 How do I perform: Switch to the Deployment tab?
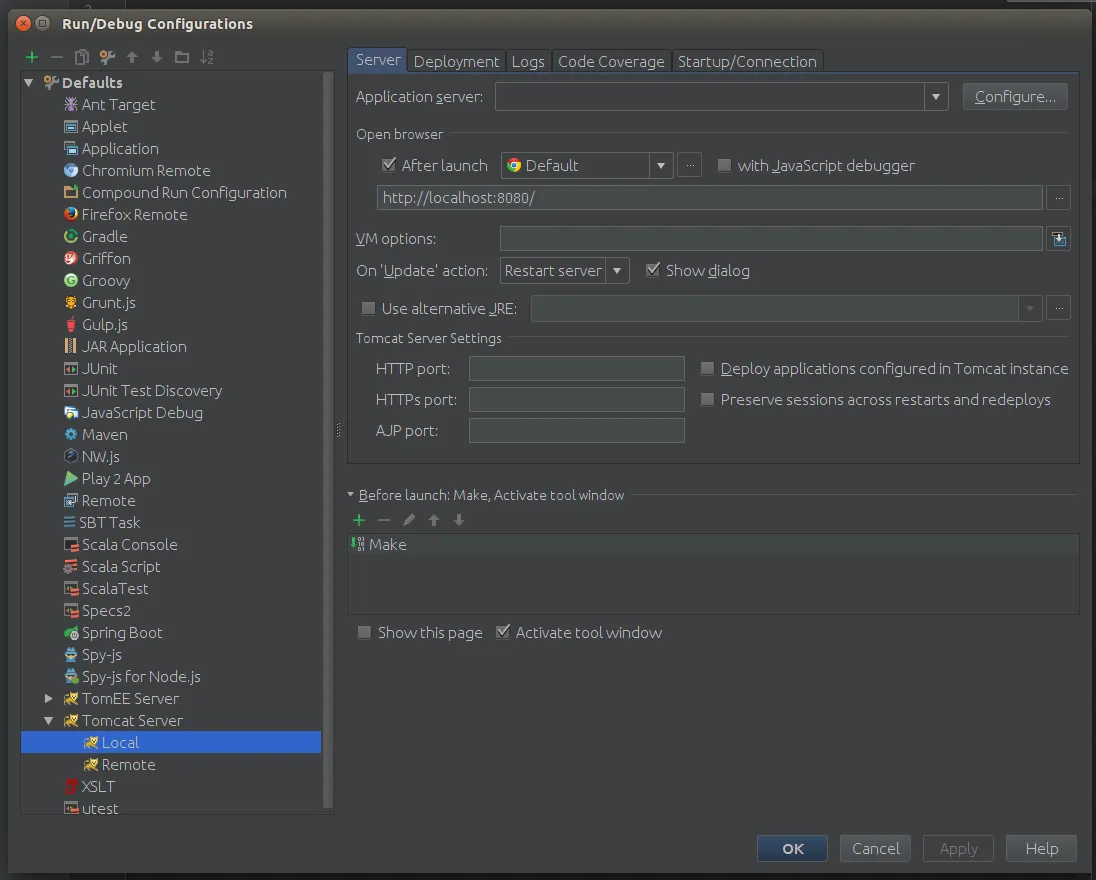tap(456, 62)
